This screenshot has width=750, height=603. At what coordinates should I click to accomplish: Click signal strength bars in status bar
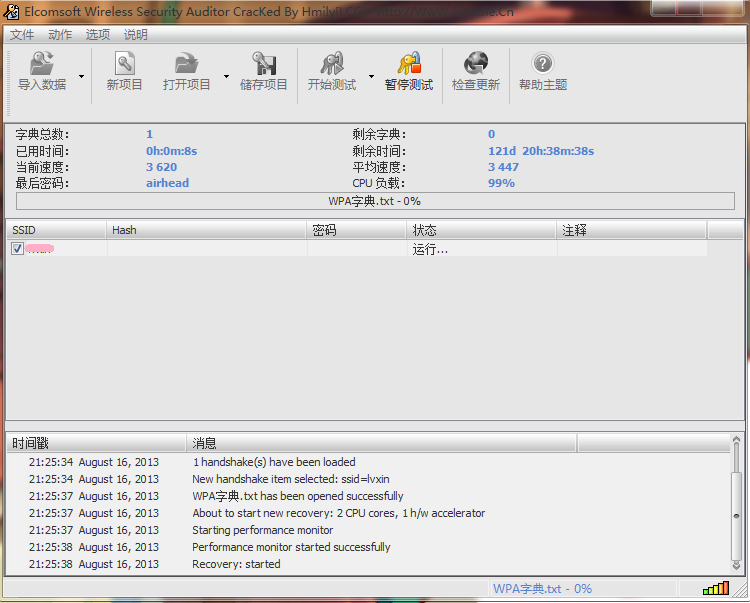tap(716, 588)
